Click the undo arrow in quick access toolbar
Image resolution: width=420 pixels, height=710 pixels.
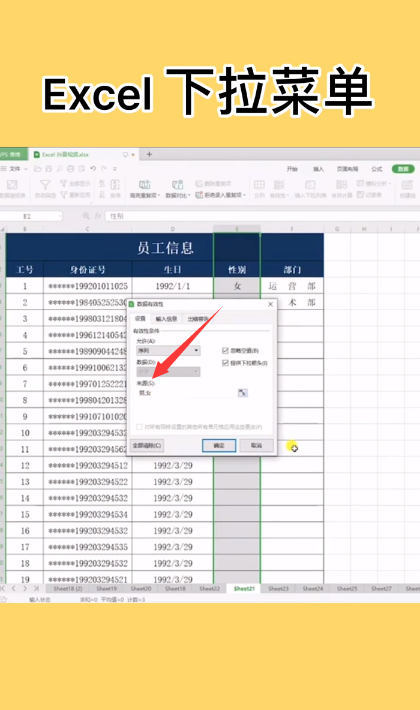[x=93, y=168]
